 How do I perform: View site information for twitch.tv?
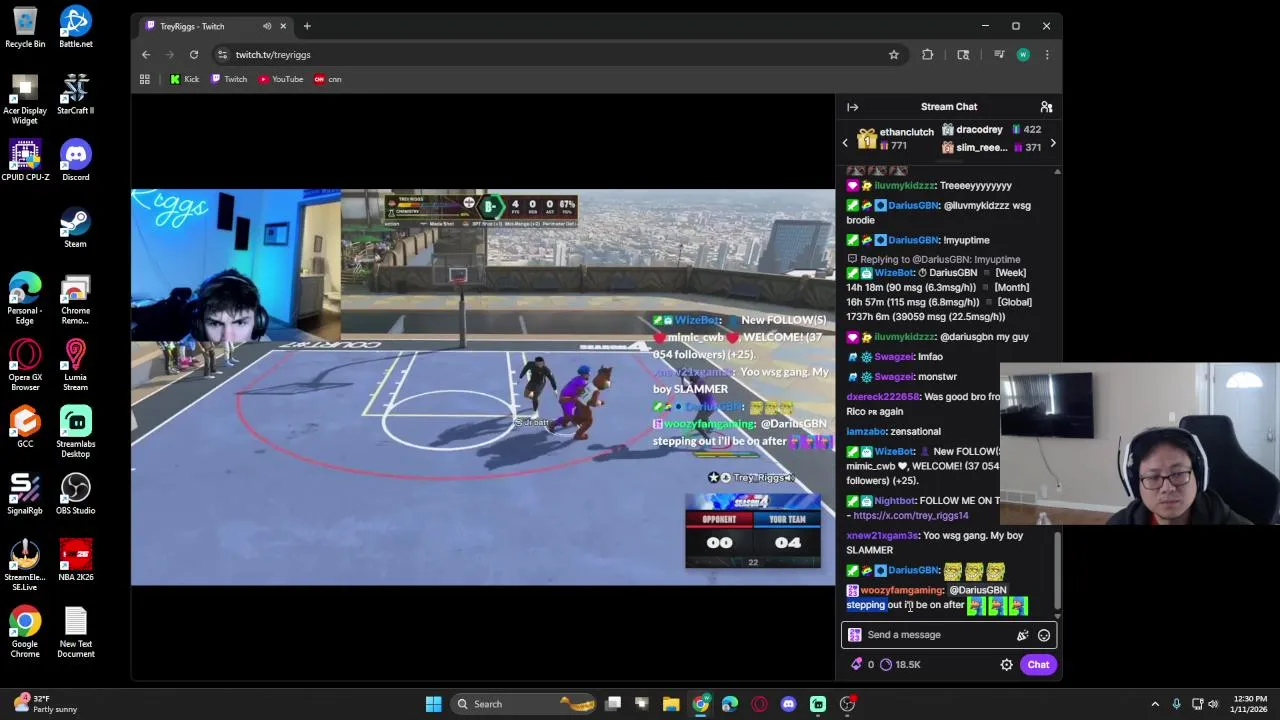coord(222,55)
